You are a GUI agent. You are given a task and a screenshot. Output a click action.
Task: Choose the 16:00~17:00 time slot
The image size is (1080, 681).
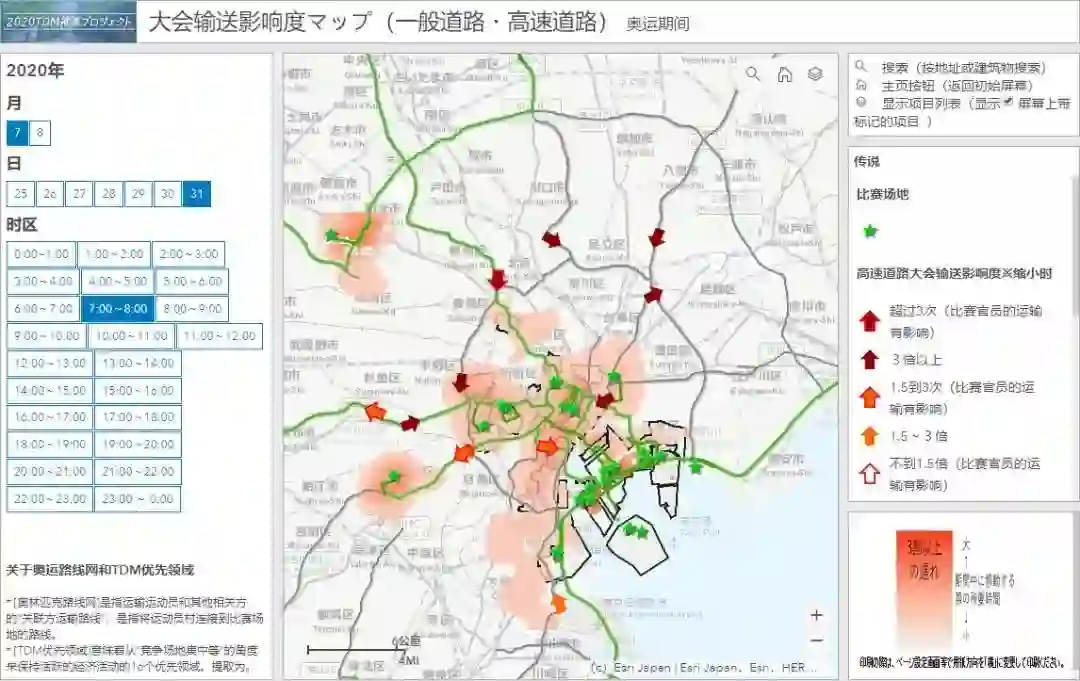[50, 417]
